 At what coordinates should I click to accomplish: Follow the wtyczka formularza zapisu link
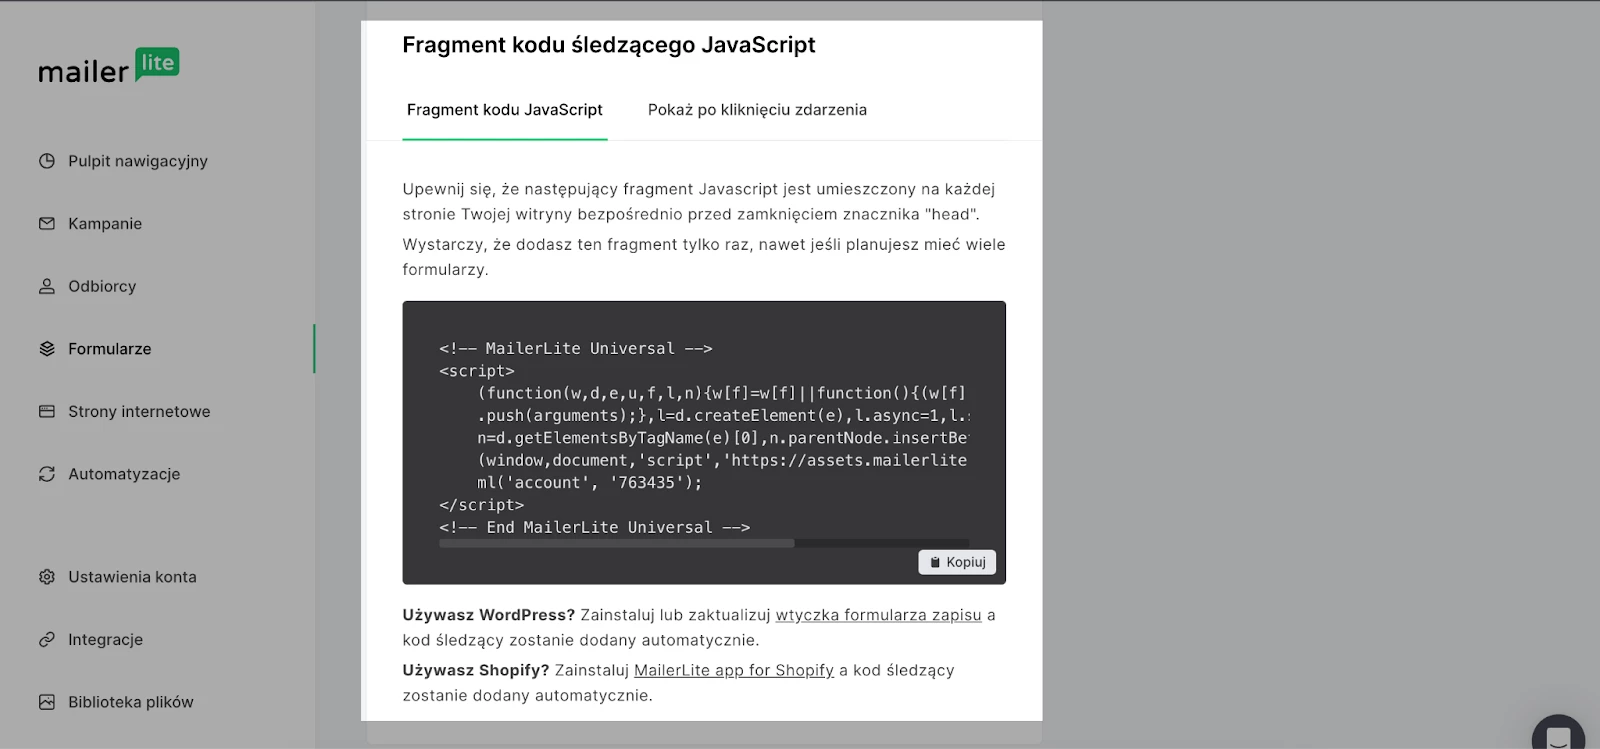click(x=878, y=615)
